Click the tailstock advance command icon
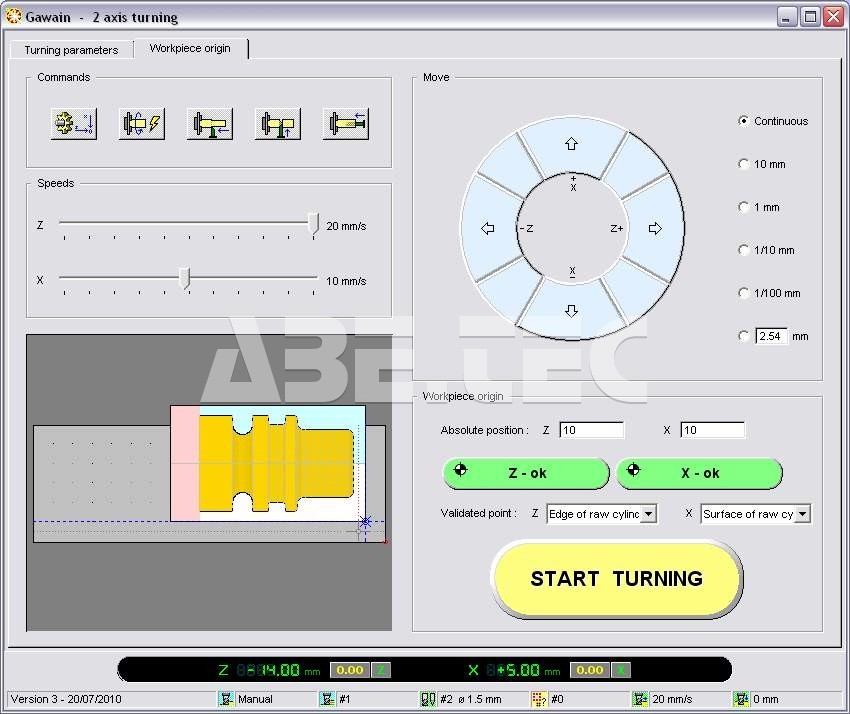Screen dimensions: 850x714 (346, 124)
